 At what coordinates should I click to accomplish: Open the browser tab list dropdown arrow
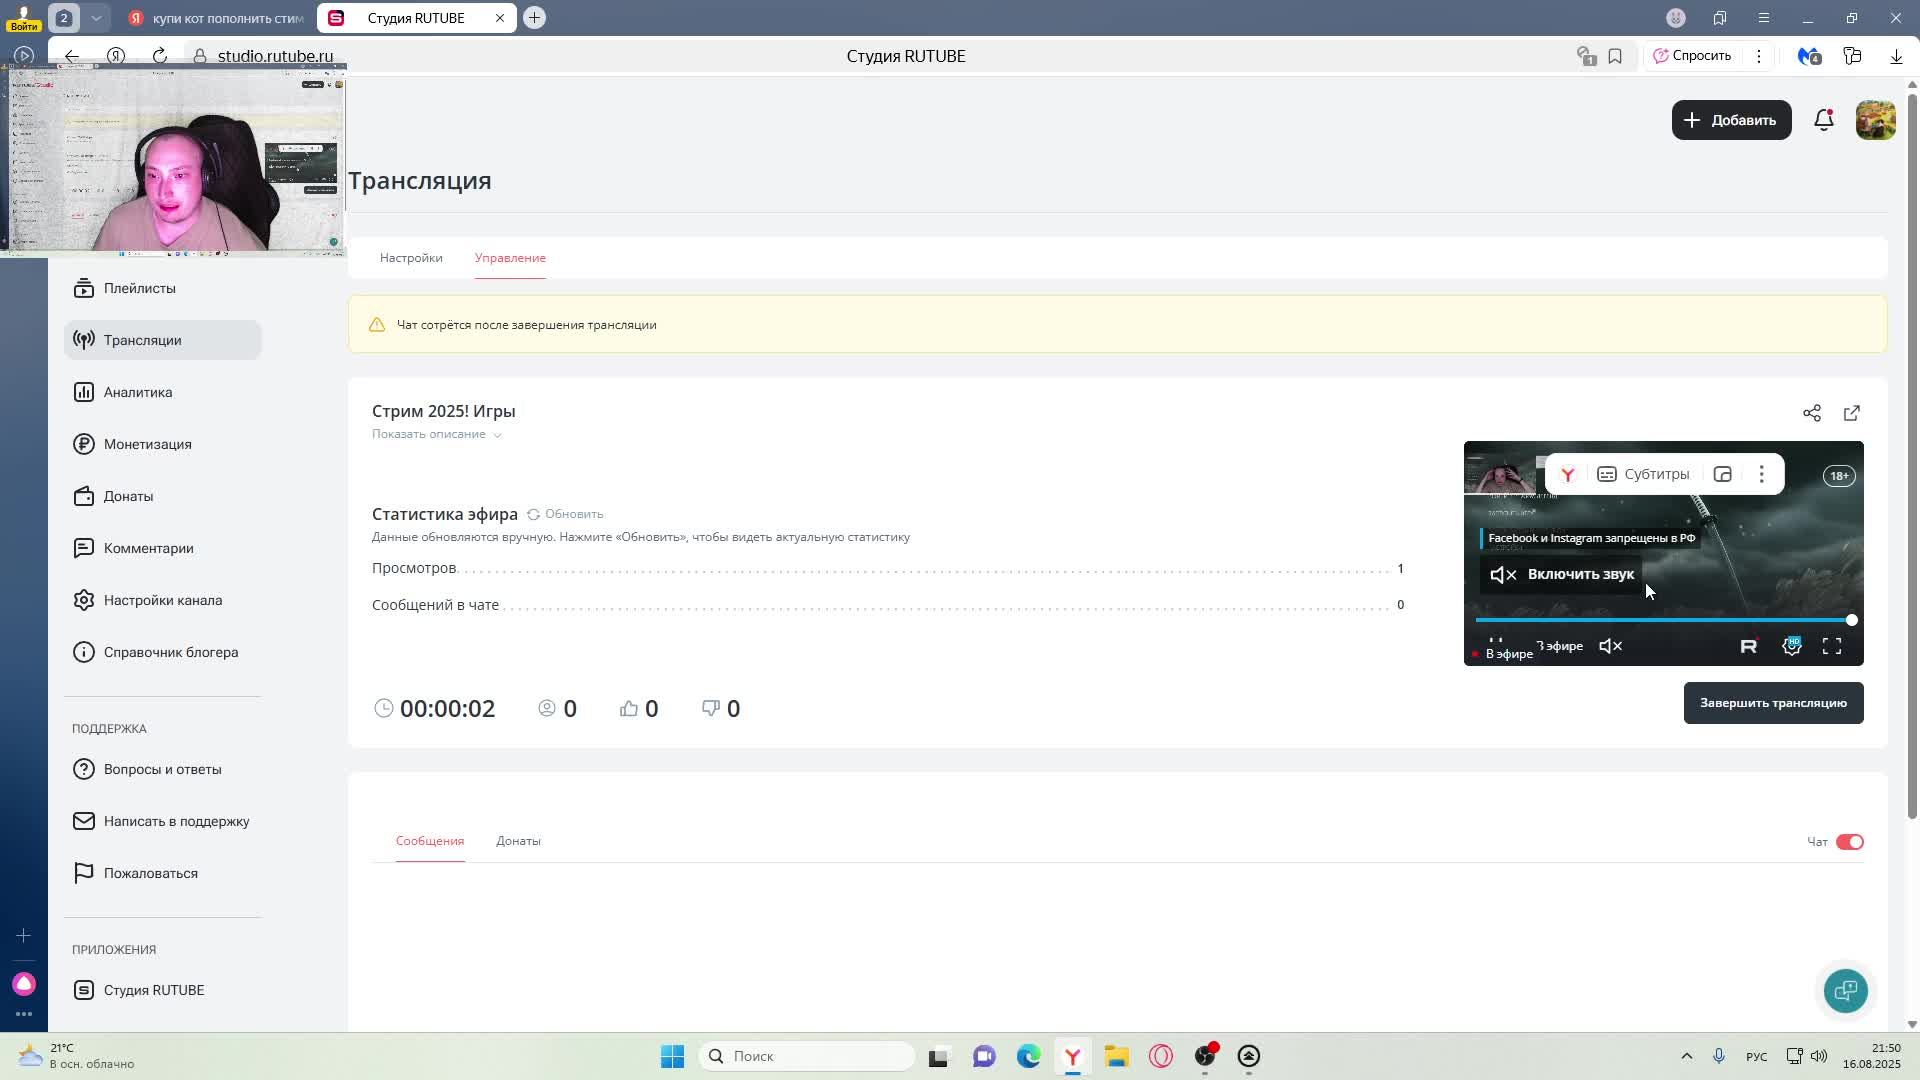point(96,18)
